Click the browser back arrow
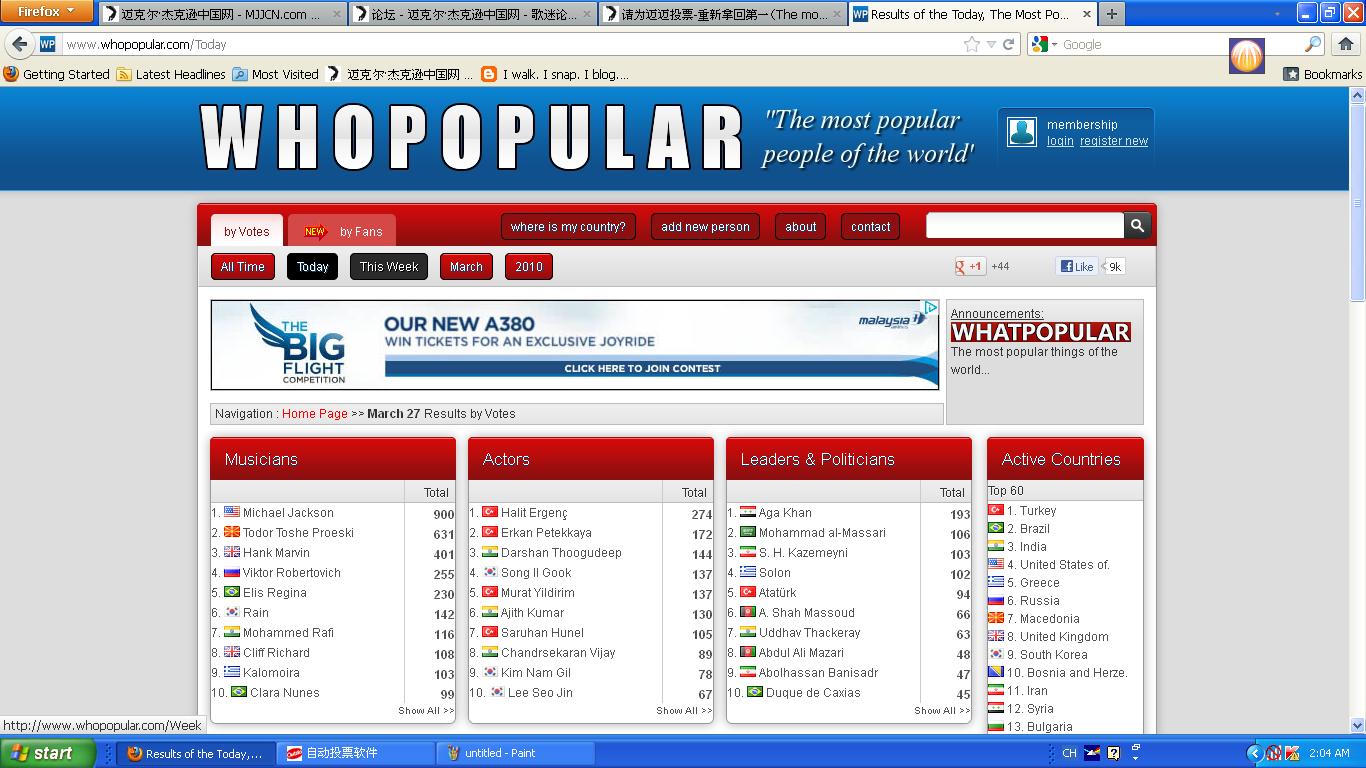This screenshot has width=1366, height=768. point(20,44)
